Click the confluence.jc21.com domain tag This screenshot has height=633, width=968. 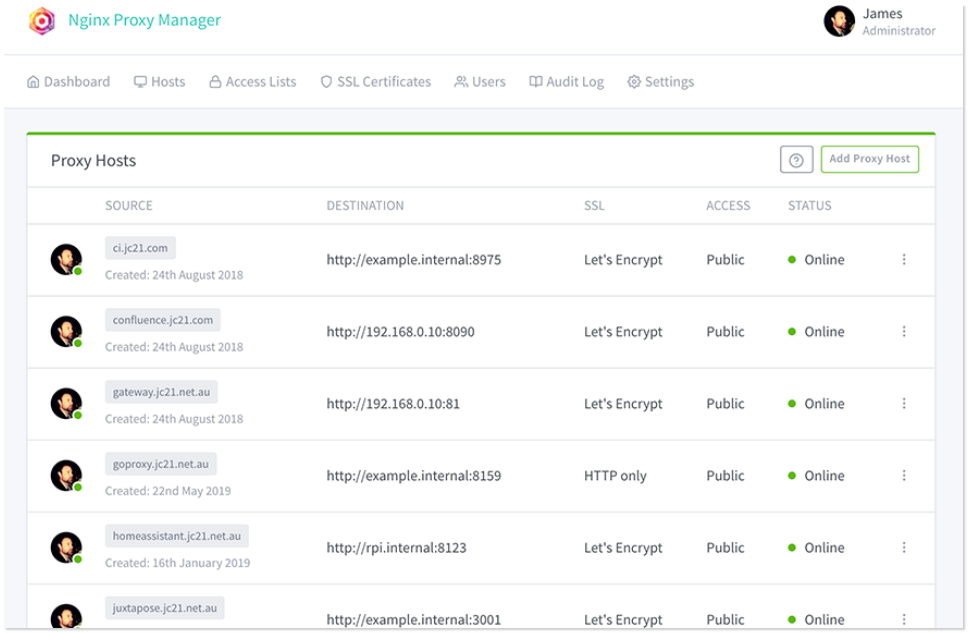(x=163, y=320)
